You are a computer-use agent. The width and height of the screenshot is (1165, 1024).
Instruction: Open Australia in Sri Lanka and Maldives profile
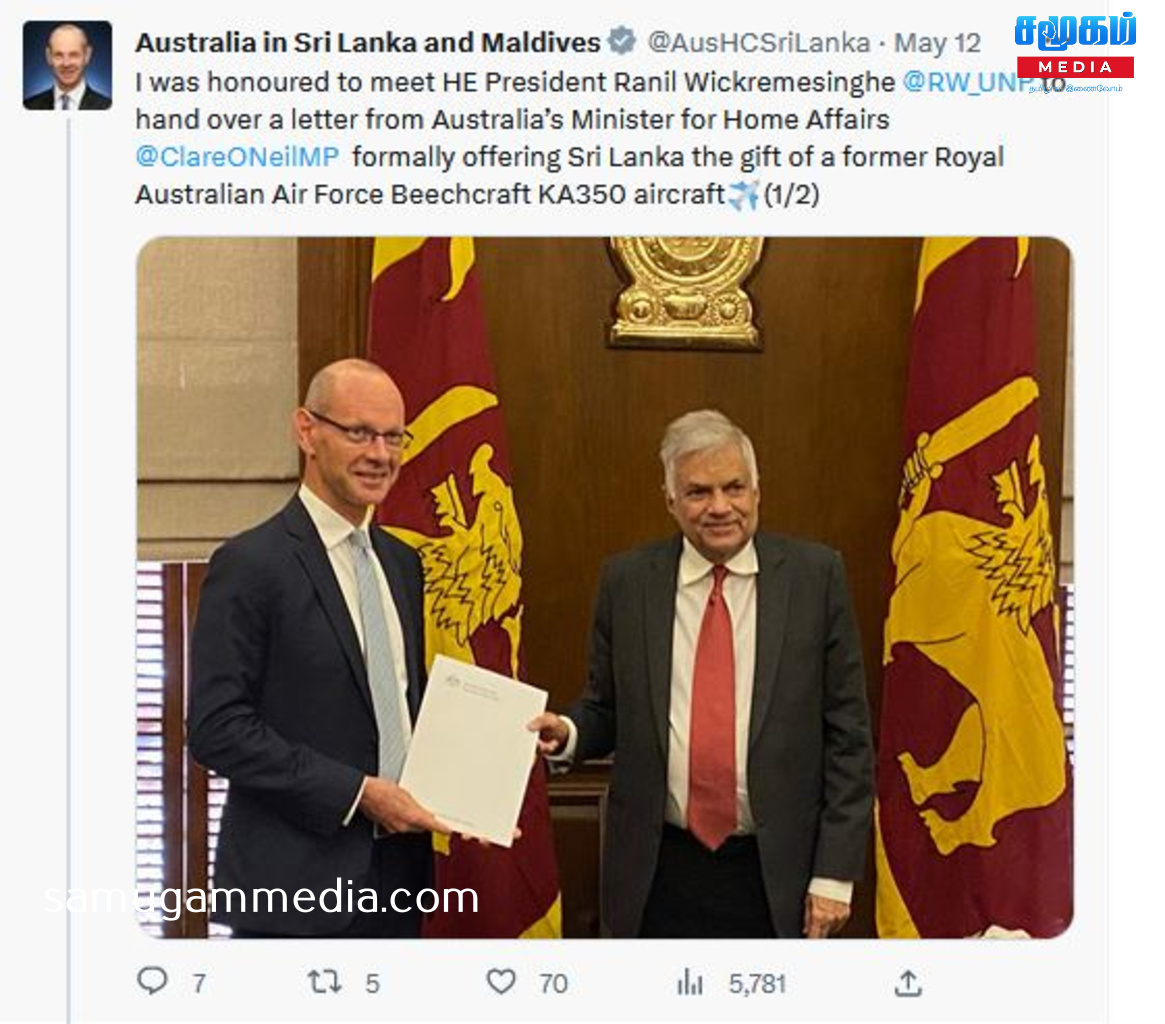point(368,42)
